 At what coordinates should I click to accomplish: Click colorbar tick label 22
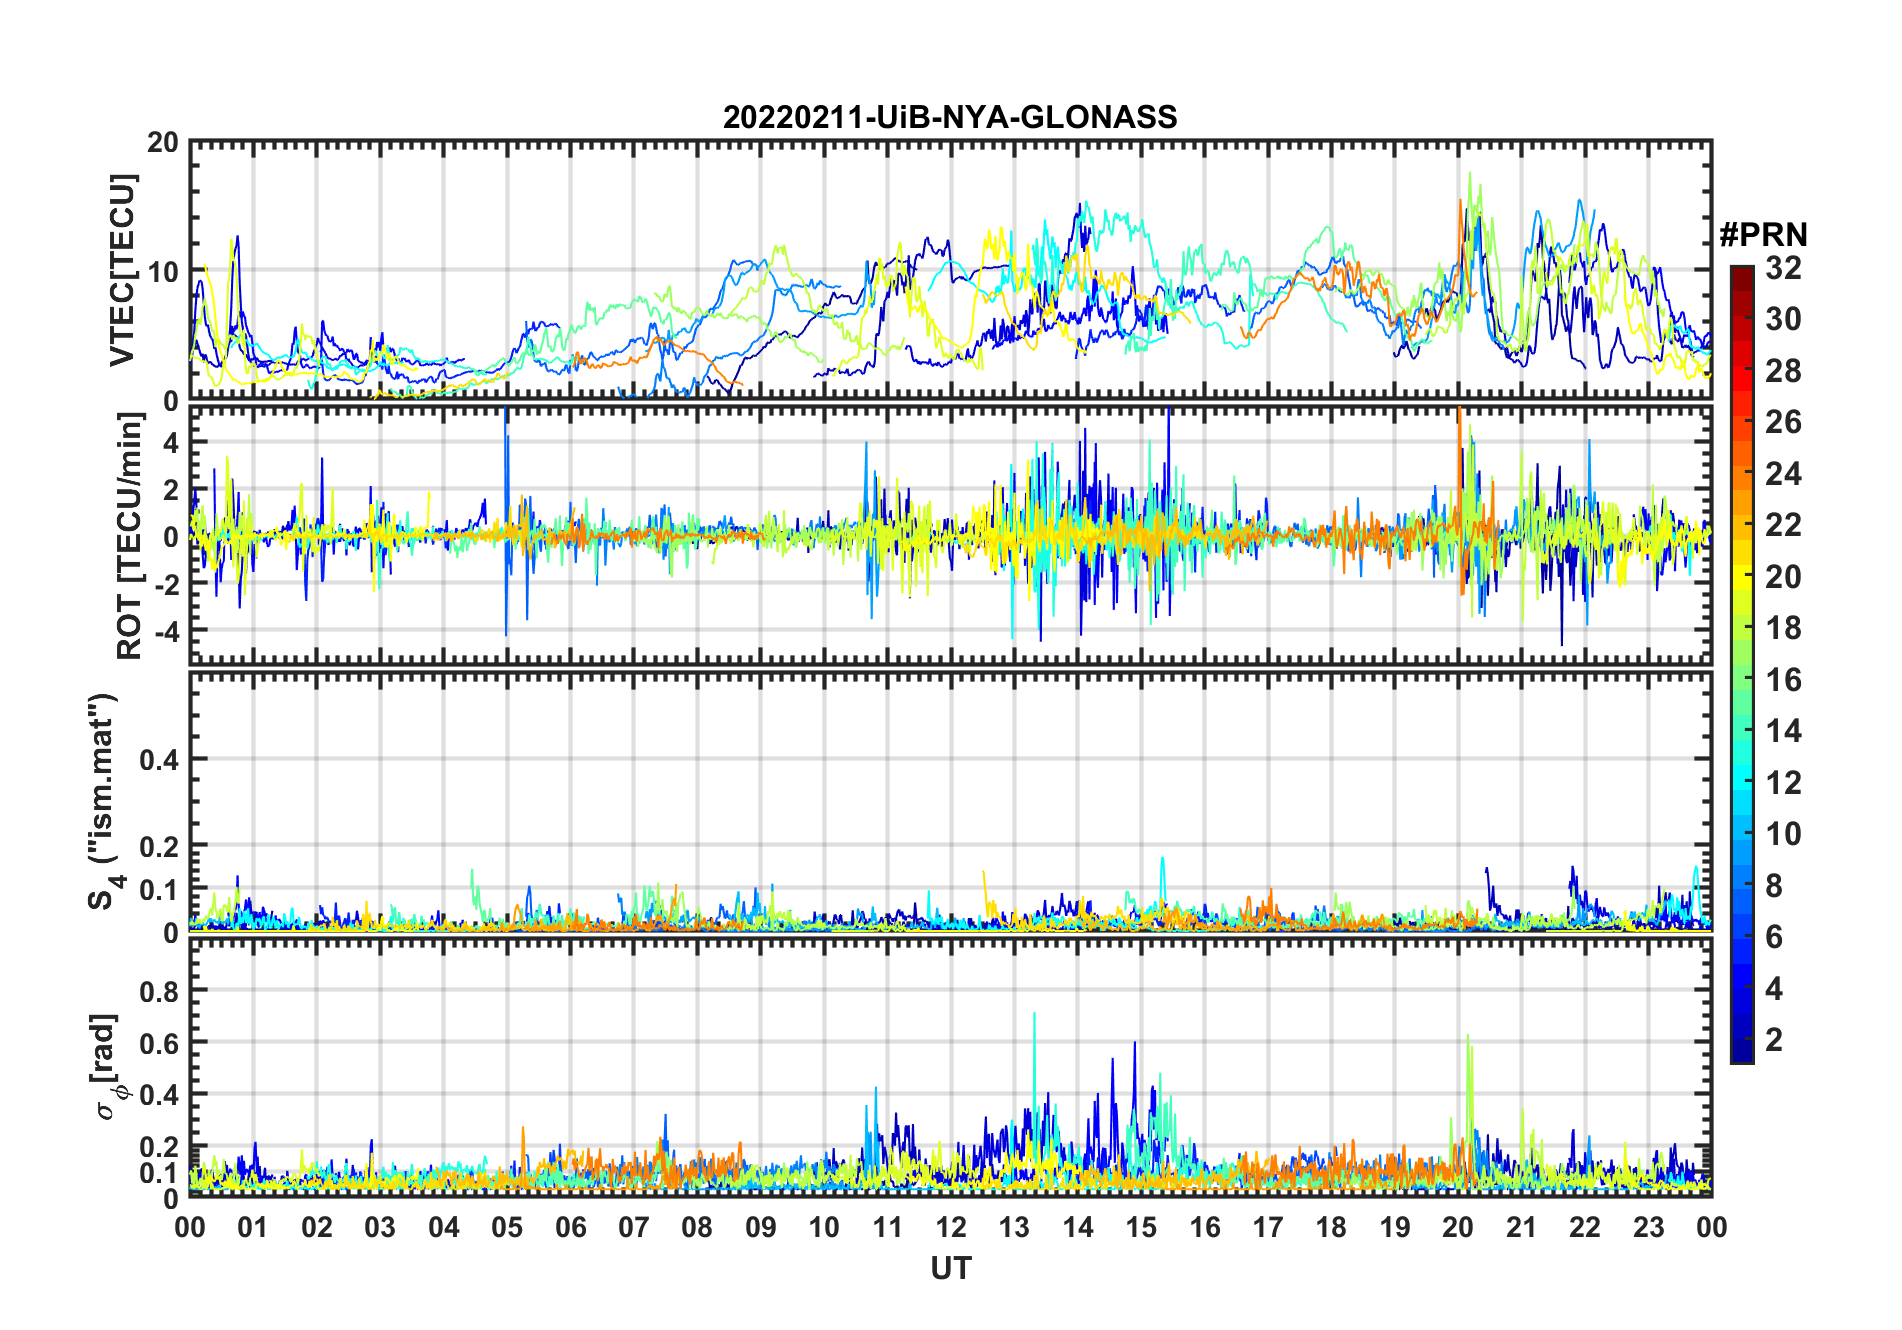[1783, 525]
